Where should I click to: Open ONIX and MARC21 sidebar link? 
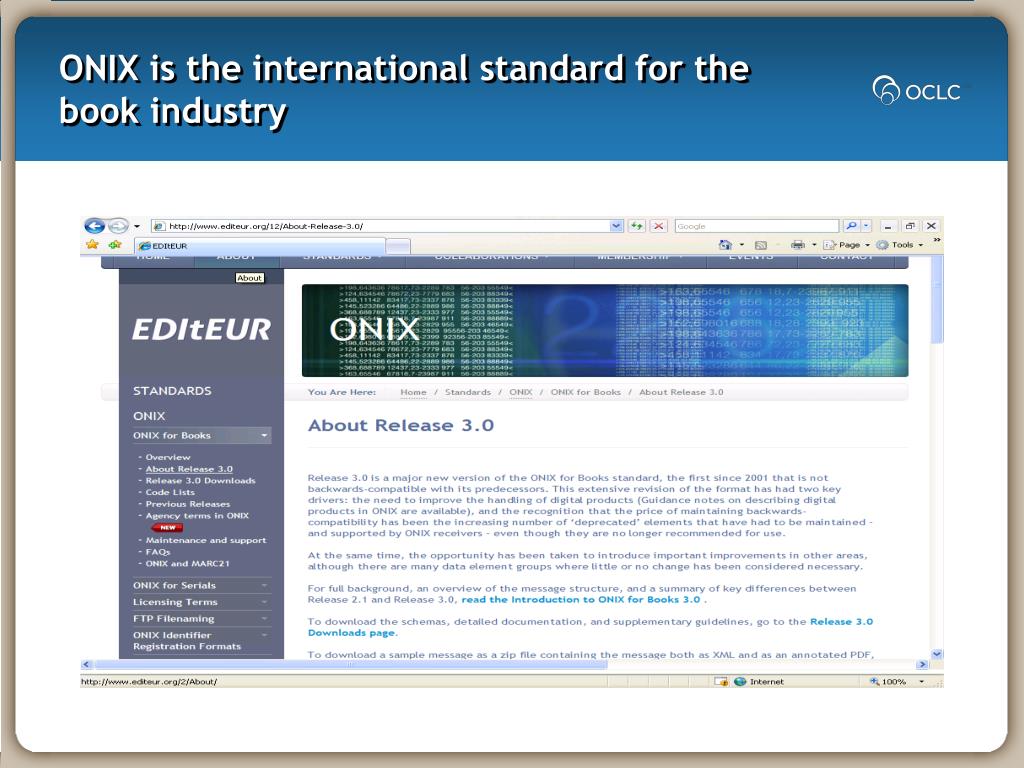(x=187, y=564)
